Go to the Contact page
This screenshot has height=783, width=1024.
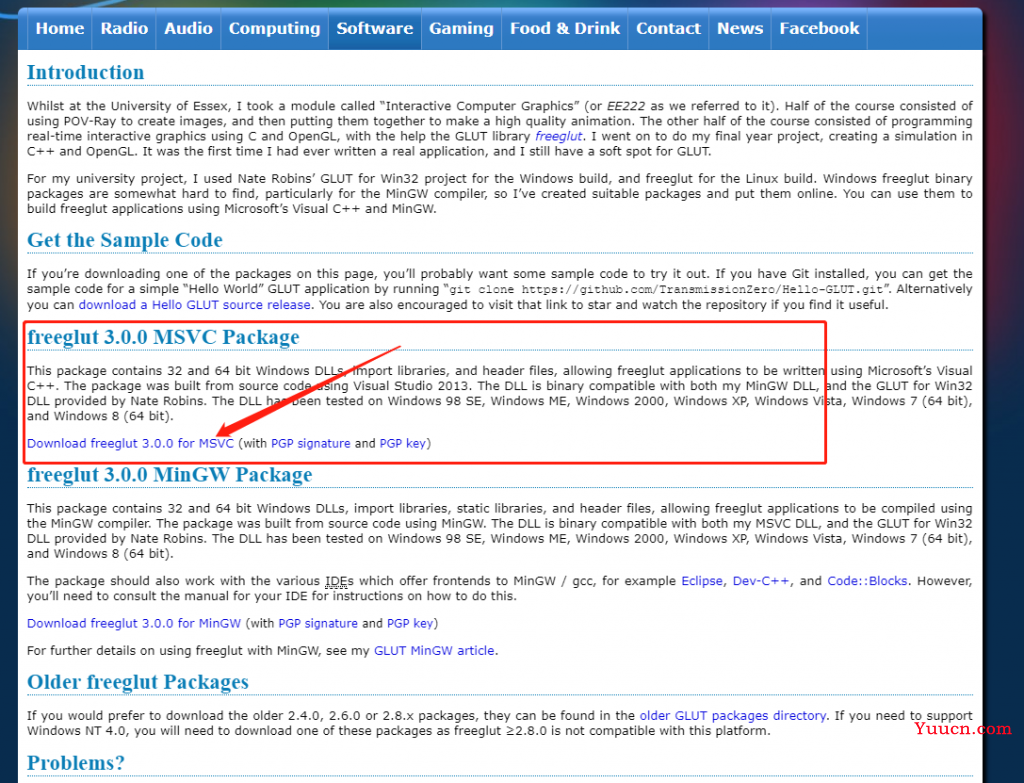668,29
